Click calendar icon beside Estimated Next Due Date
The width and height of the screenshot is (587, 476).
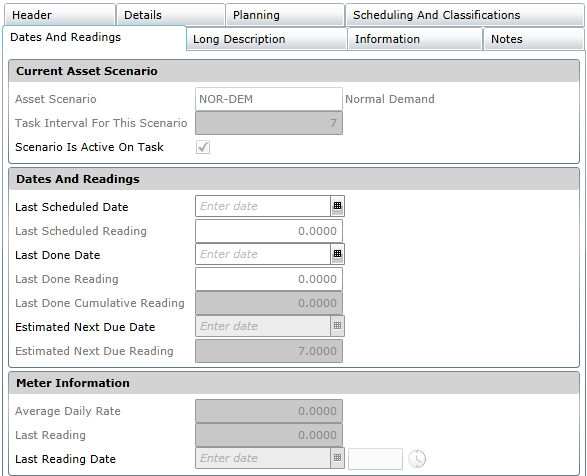click(337, 326)
